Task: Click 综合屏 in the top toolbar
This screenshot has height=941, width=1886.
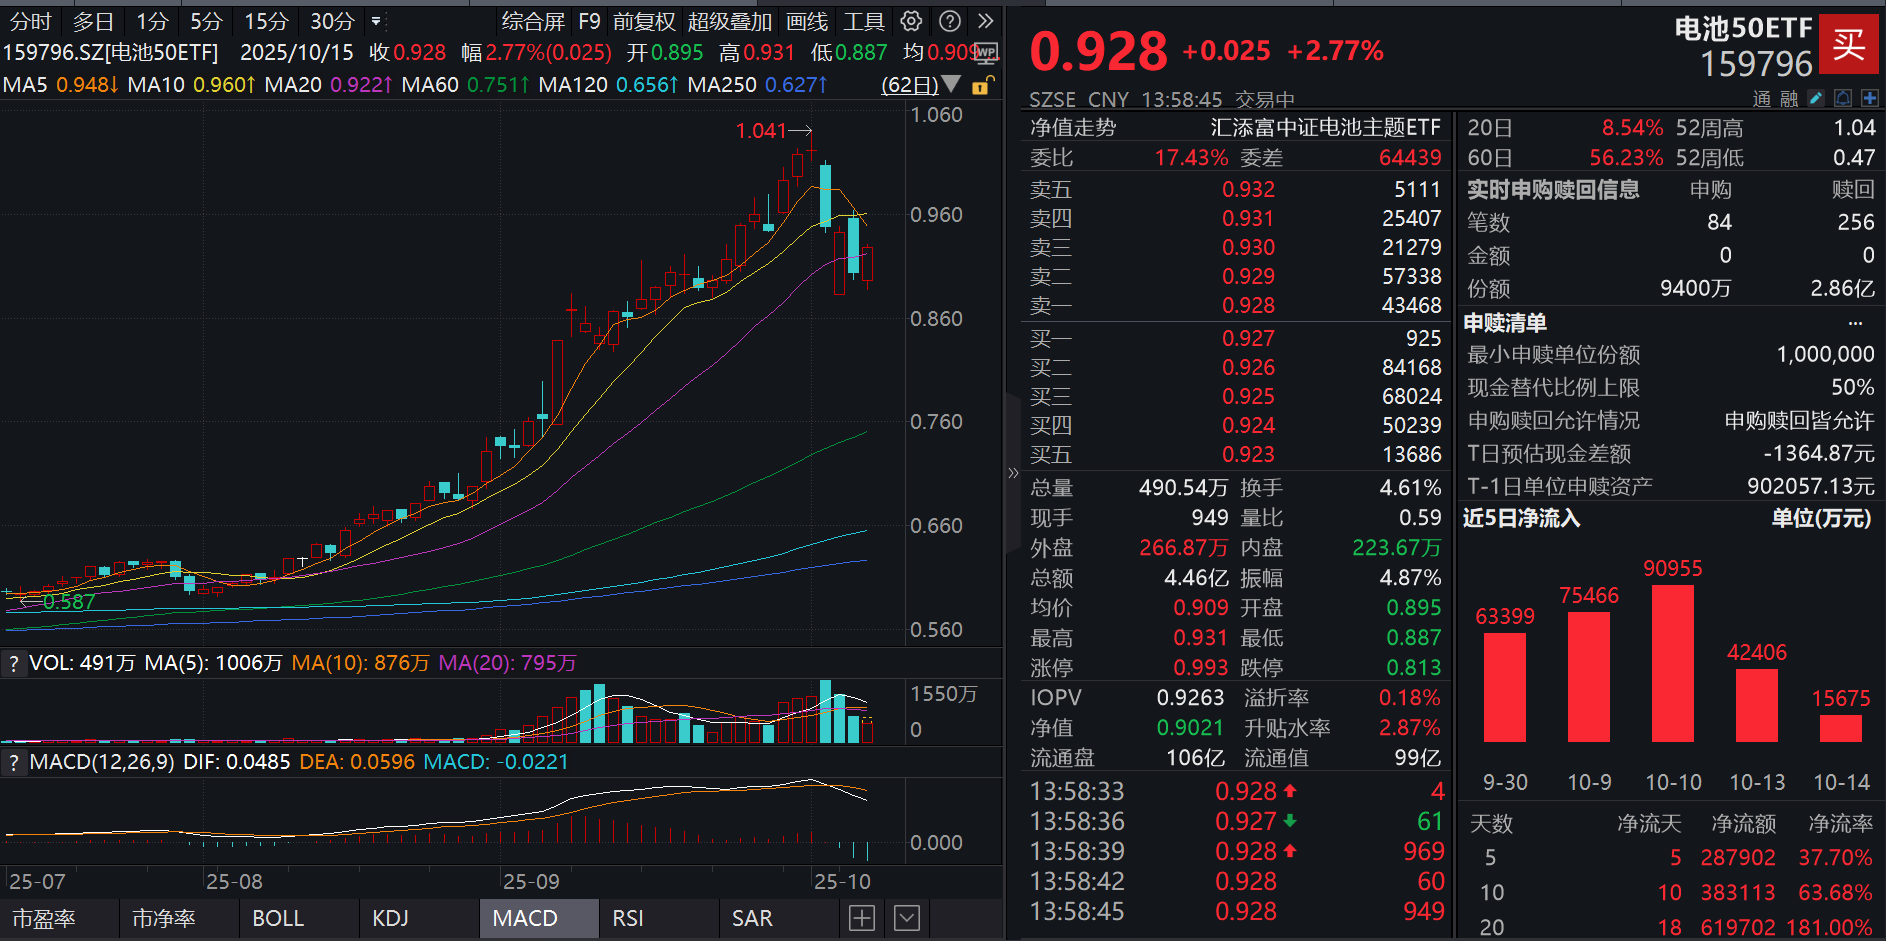Action: click(x=534, y=21)
